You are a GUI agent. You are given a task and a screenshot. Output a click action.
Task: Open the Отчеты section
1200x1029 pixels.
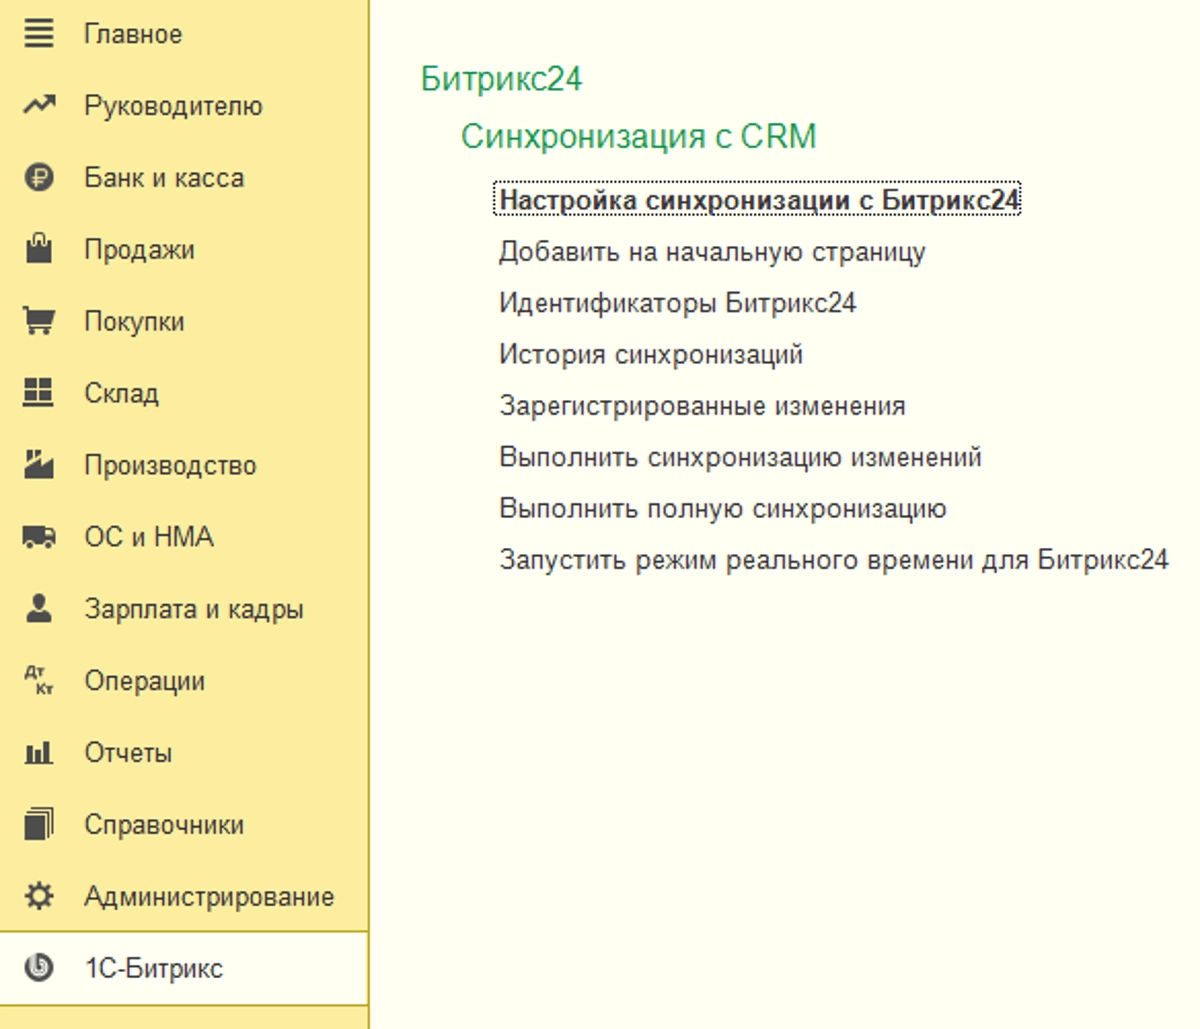click(128, 753)
